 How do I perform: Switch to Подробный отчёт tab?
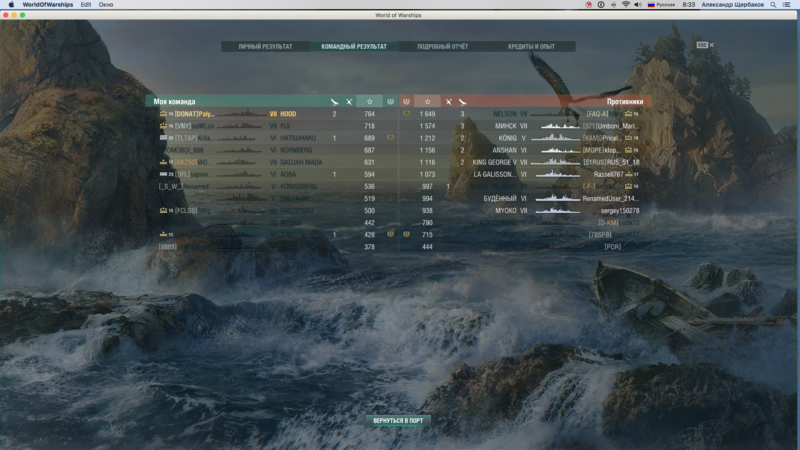pos(442,46)
